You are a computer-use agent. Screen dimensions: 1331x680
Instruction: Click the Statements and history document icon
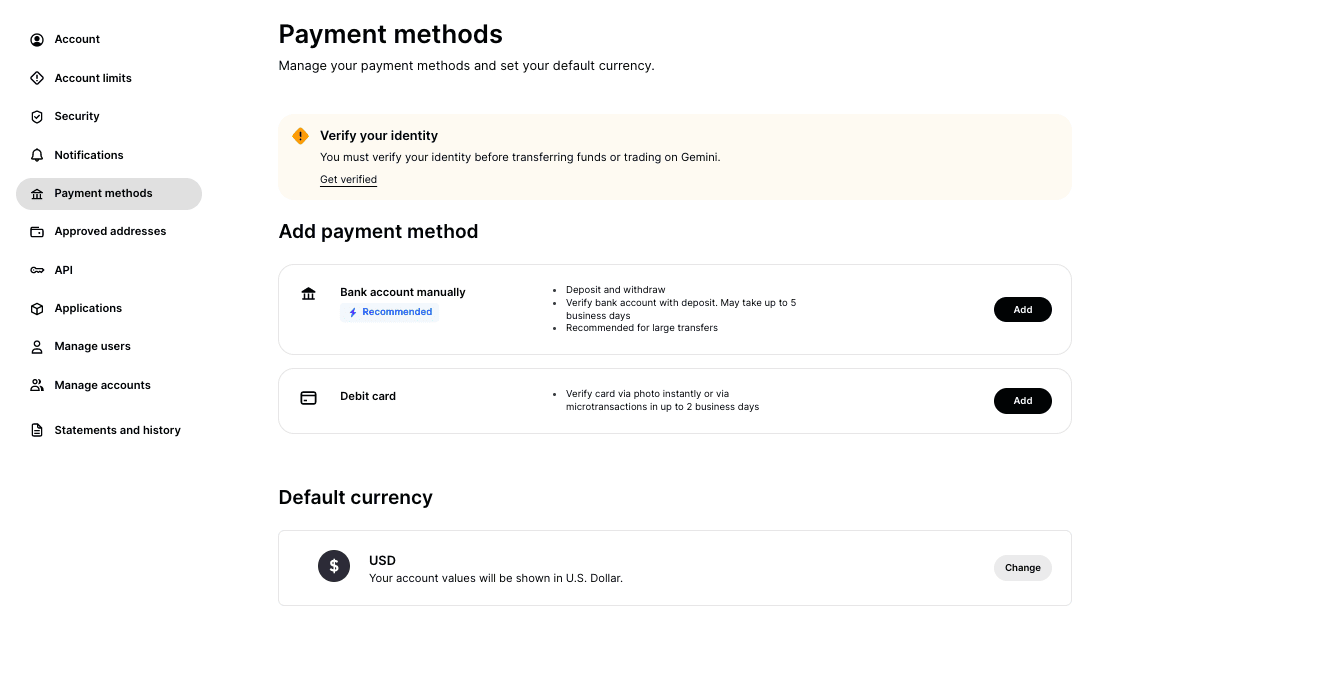click(37, 430)
